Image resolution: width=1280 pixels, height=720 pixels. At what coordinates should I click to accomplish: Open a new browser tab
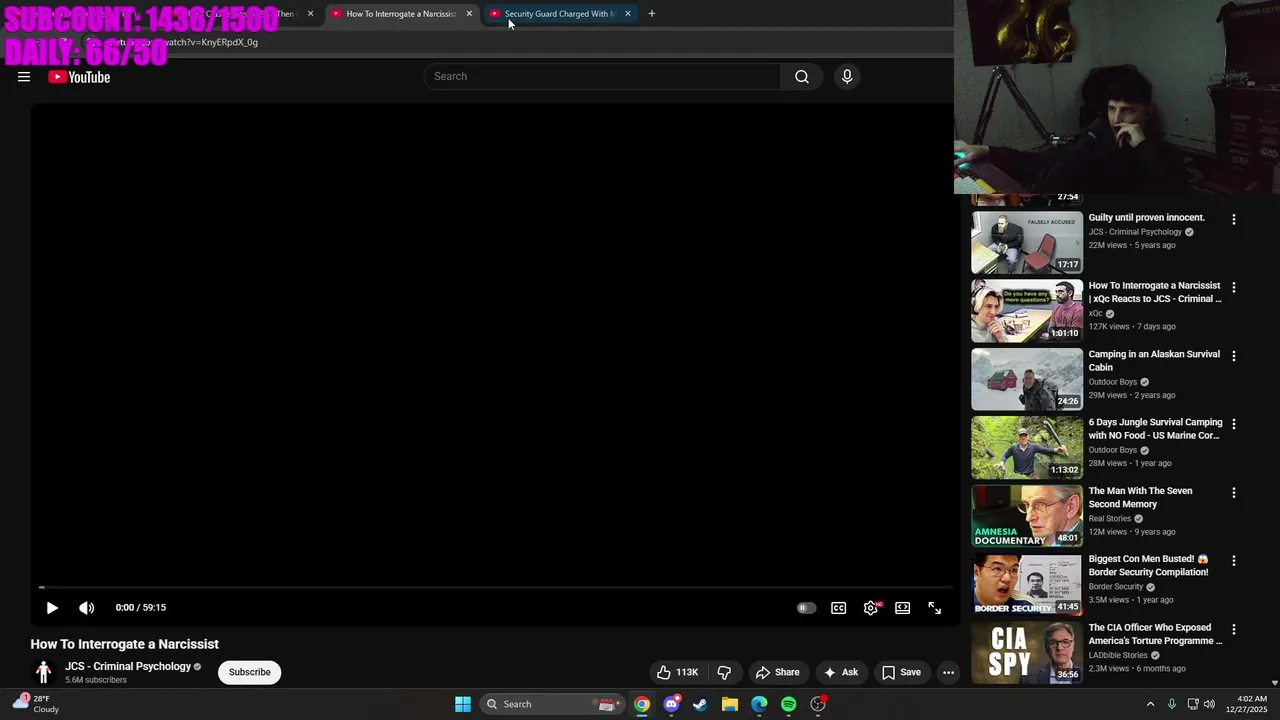point(652,14)
